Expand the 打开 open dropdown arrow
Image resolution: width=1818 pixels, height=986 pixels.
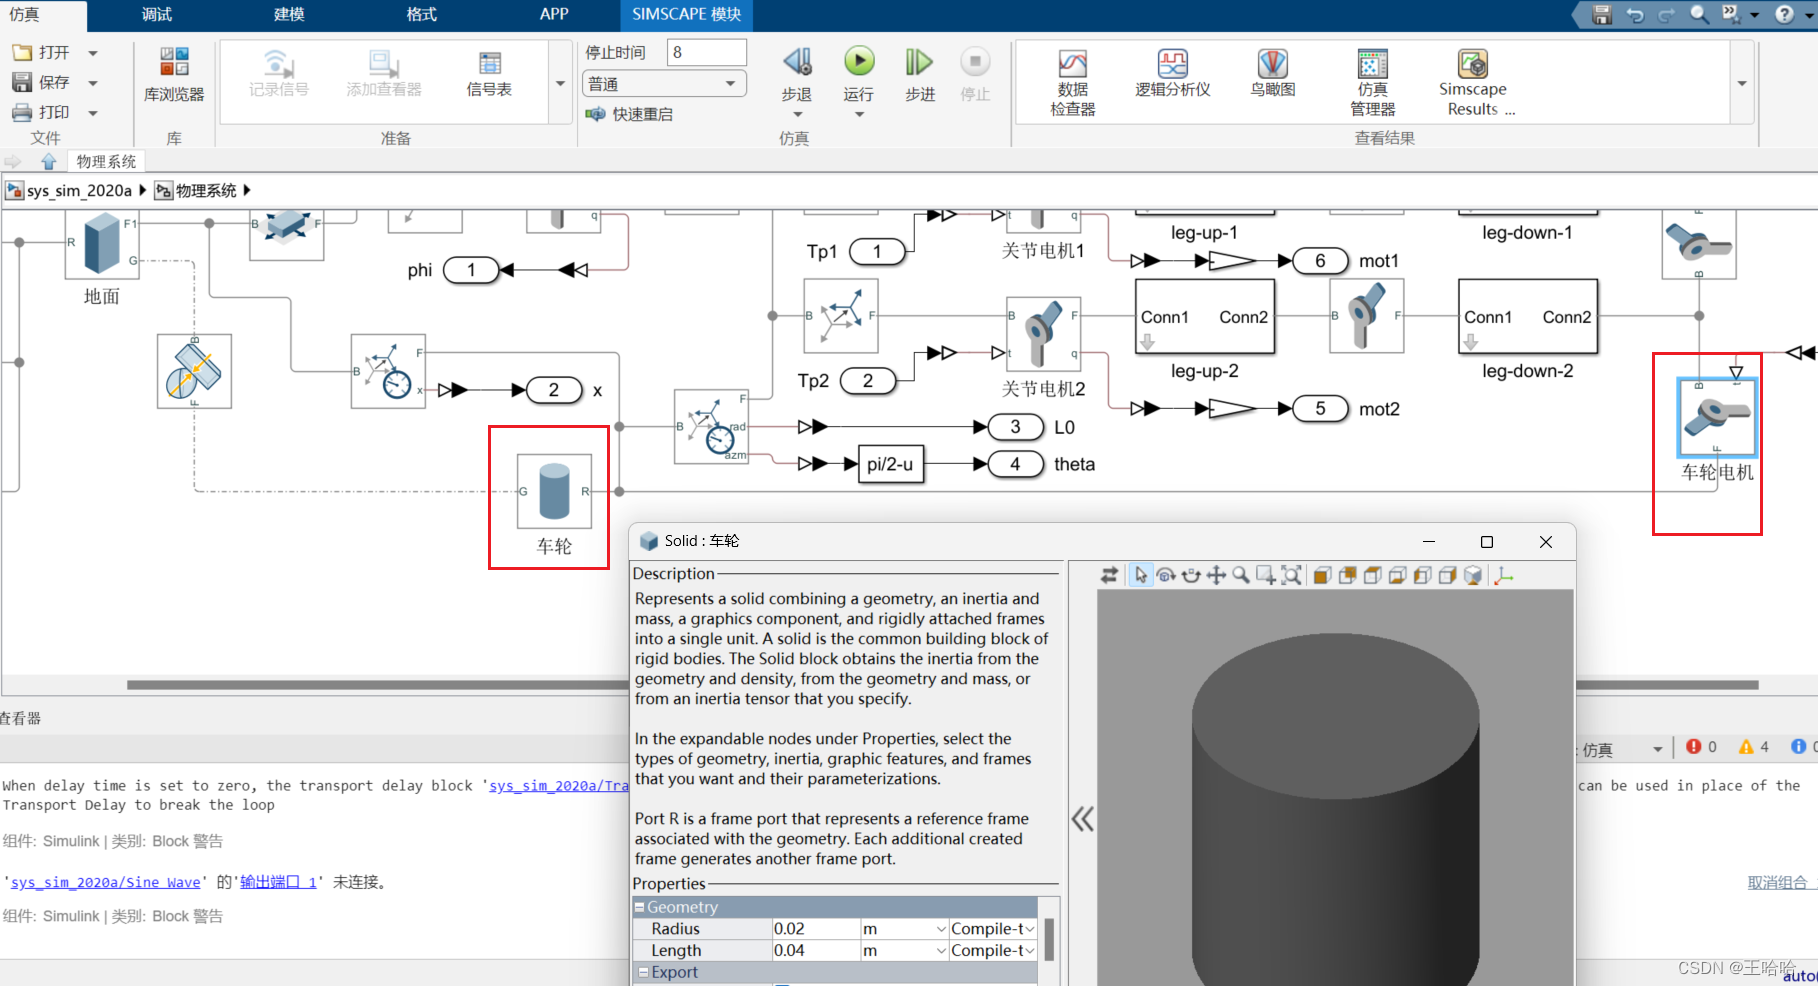click(93, 53)
